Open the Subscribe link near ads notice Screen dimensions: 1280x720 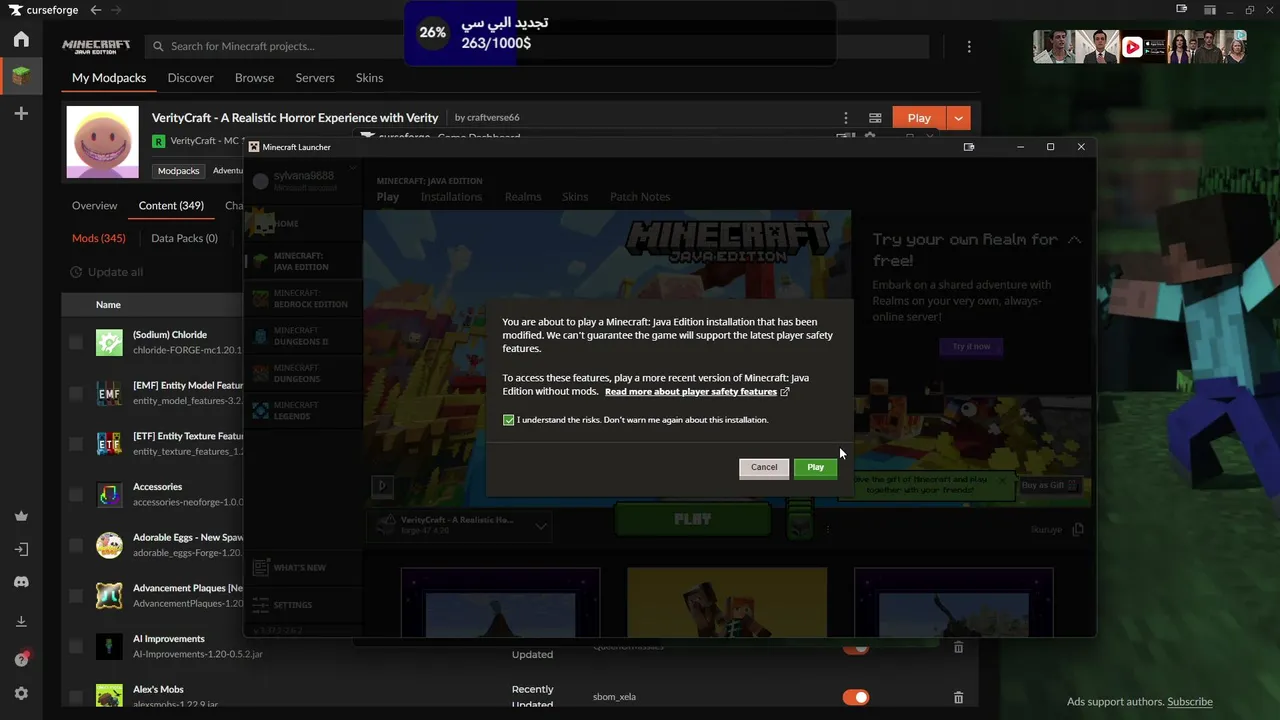(1190, 702)
